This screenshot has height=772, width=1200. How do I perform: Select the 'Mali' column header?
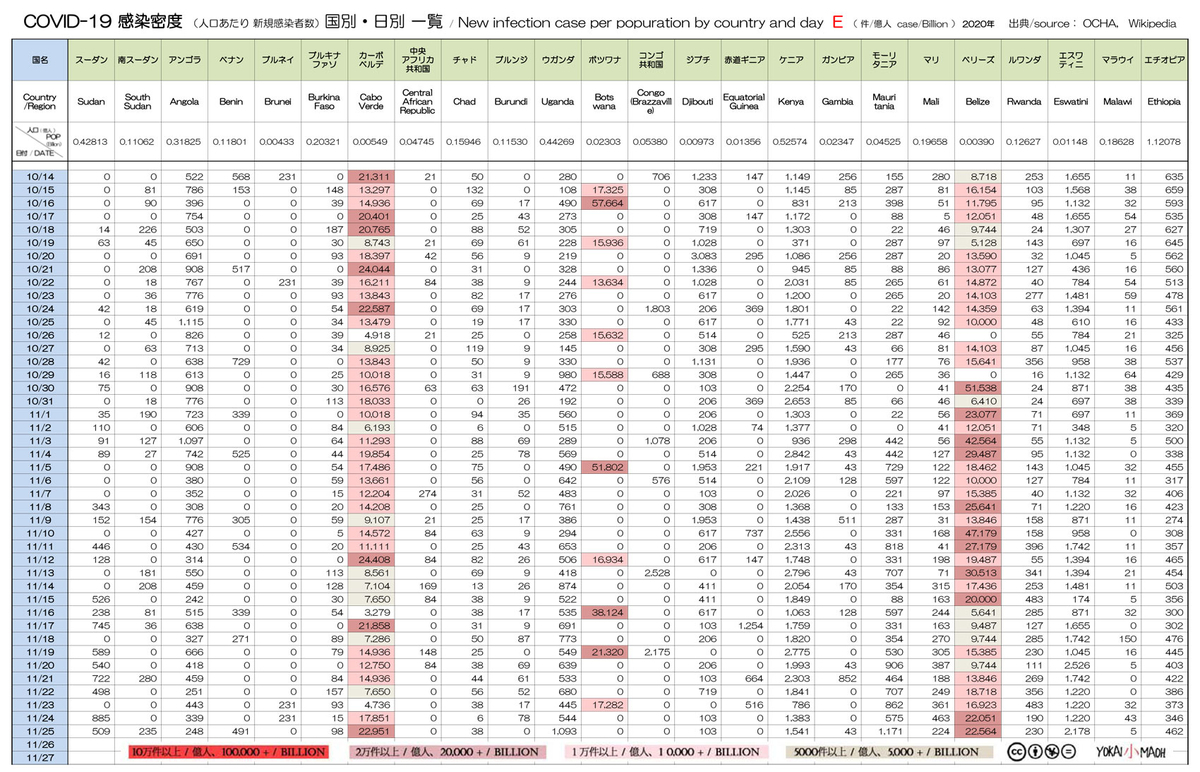click(930, 102)
